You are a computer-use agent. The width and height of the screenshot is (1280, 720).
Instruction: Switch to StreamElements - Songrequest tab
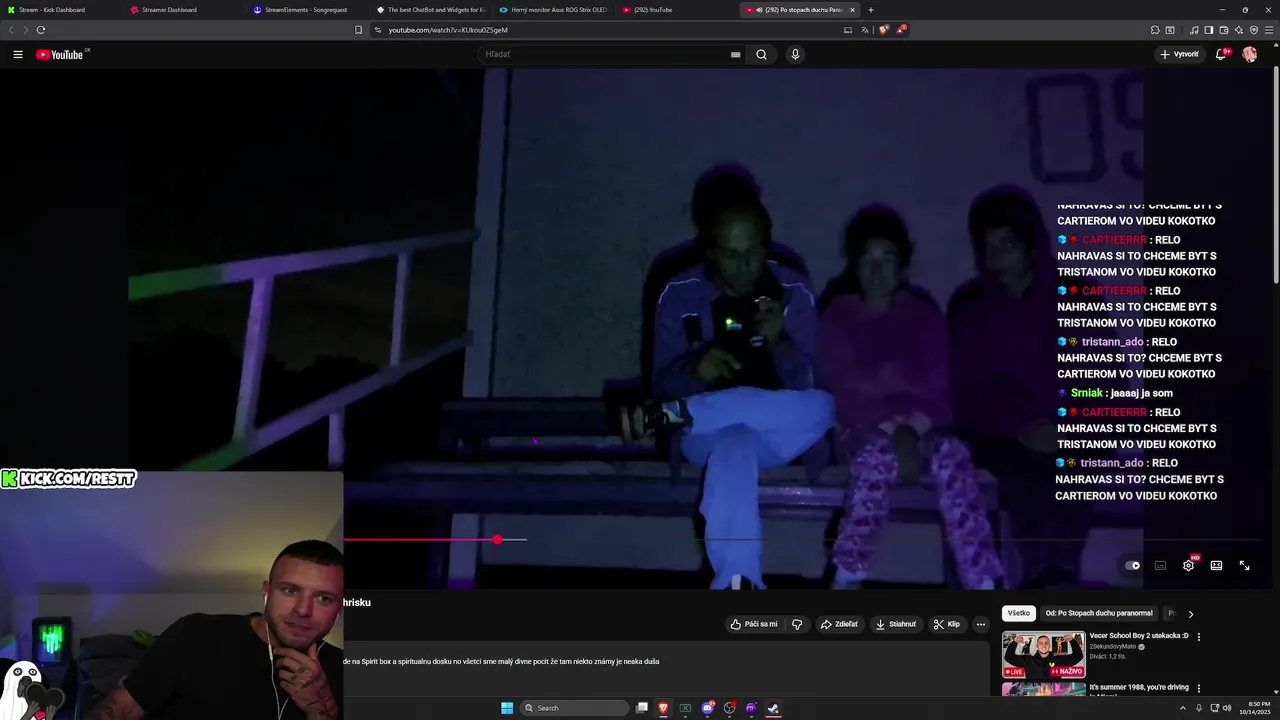click(303, 10)
